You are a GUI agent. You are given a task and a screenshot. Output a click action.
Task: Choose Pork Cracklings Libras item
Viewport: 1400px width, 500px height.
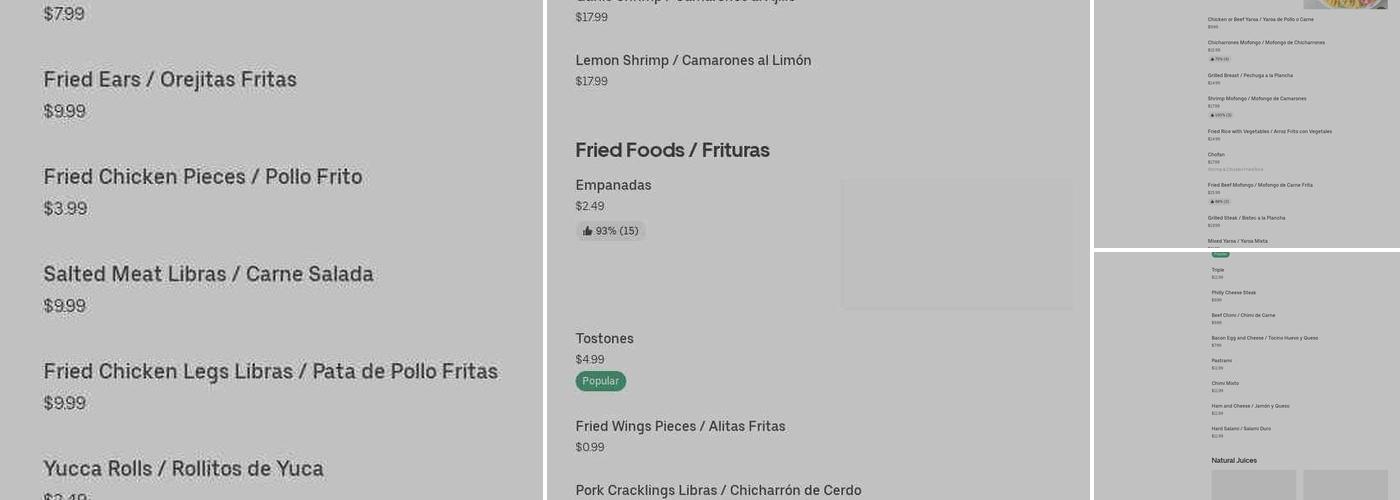click(718, 490)
